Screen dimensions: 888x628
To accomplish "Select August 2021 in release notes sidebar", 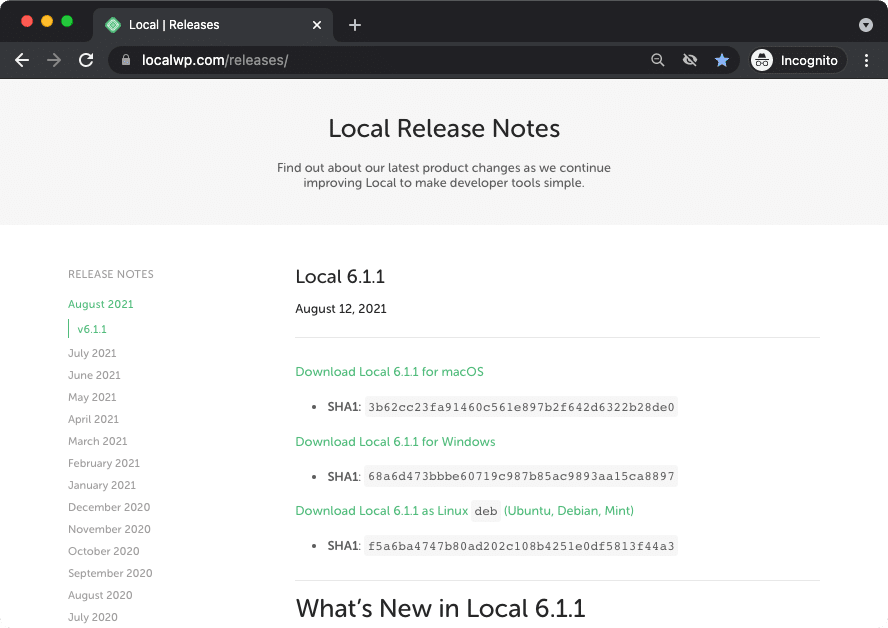I will pos(101,304).
